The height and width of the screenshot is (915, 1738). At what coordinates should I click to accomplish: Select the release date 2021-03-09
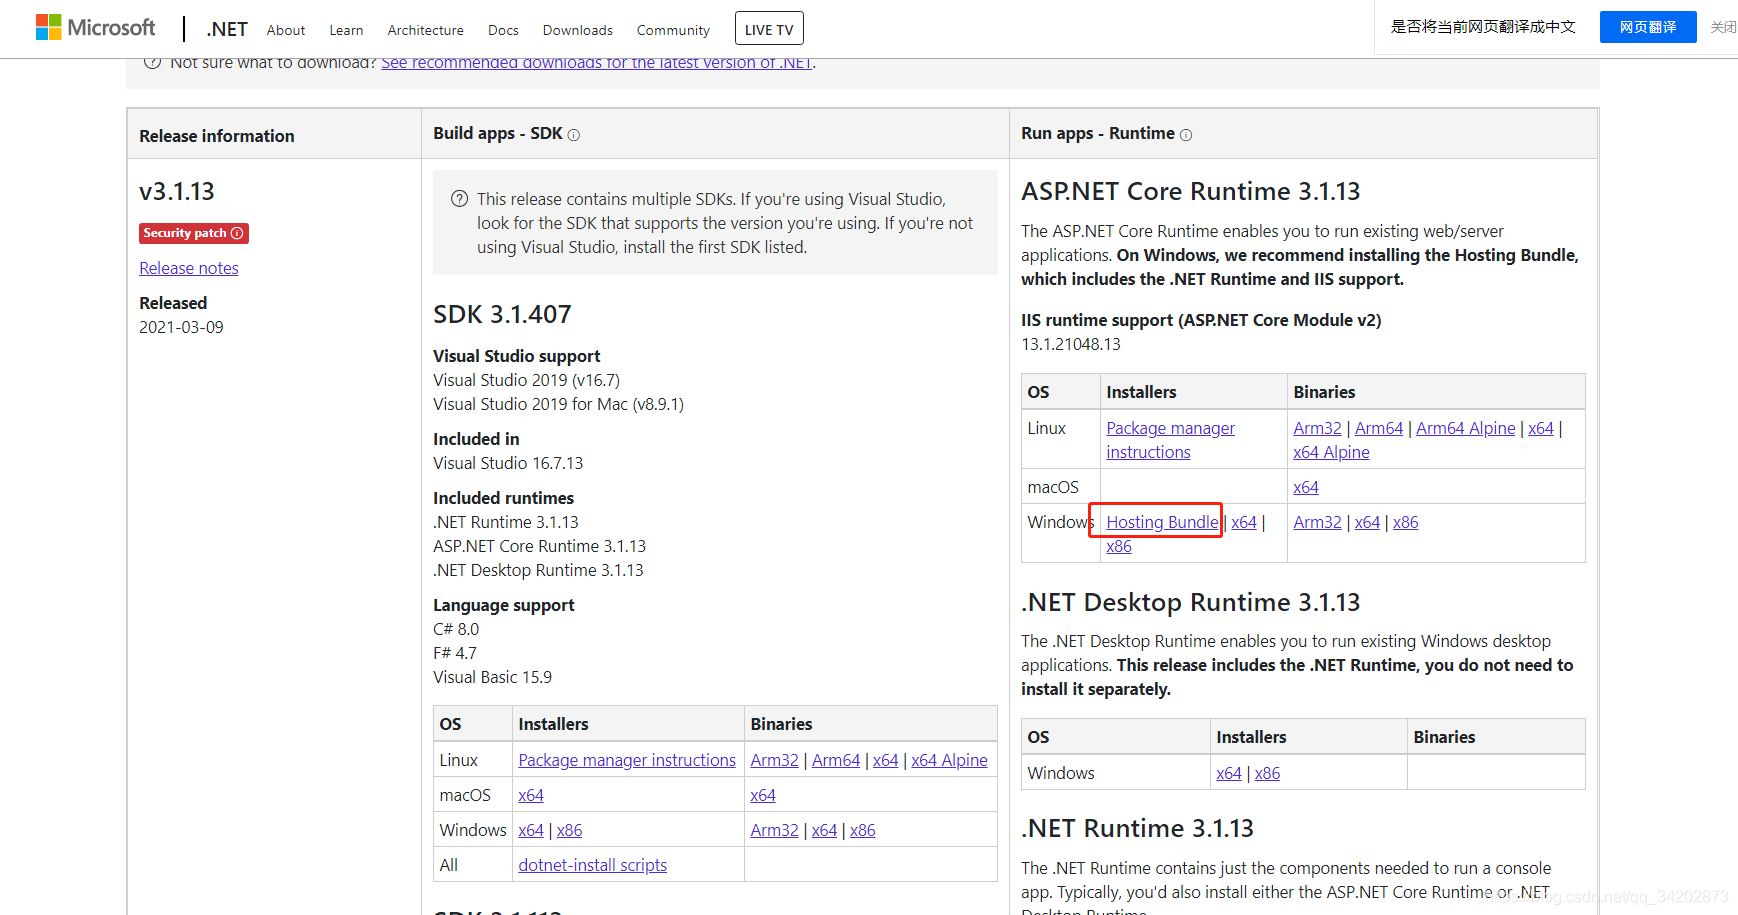pos(181,327)
